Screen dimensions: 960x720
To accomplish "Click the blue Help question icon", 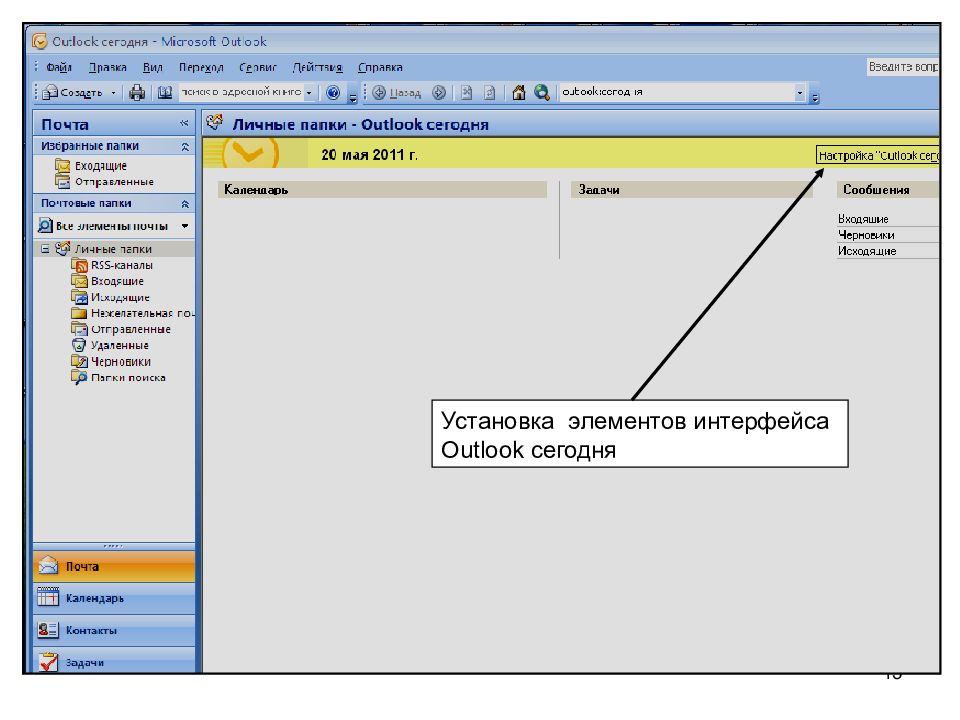I will click(x=333, y=92).
